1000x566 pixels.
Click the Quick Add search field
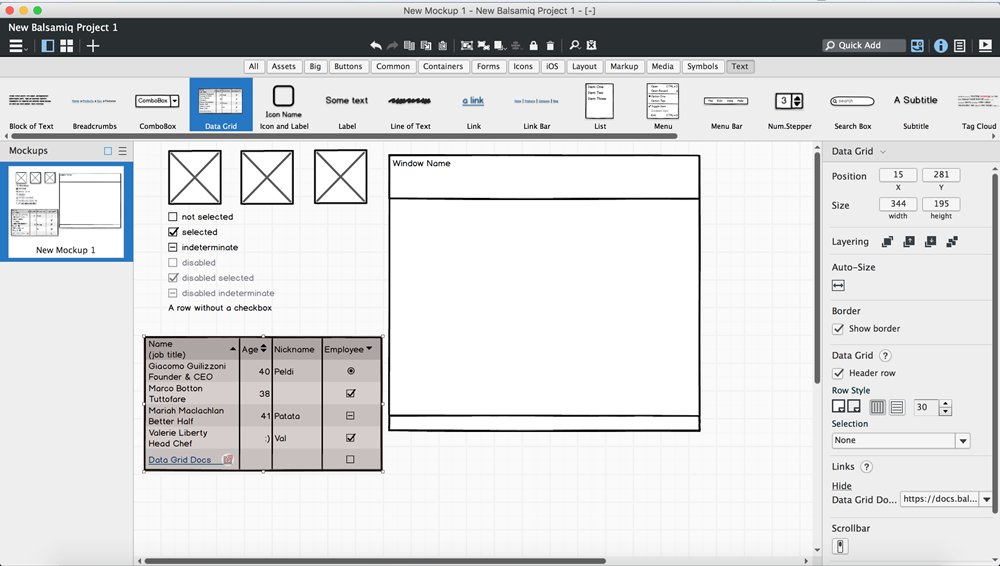[x=863, y=46]
